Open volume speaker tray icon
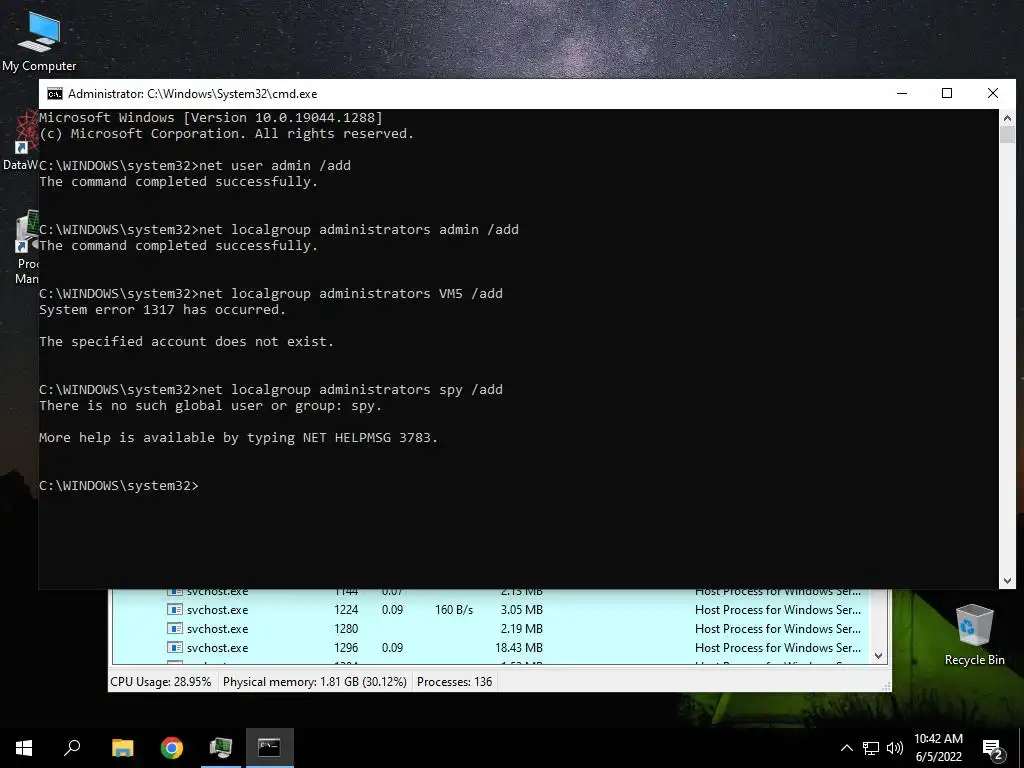1024x768 pixels. pos(895,748)
